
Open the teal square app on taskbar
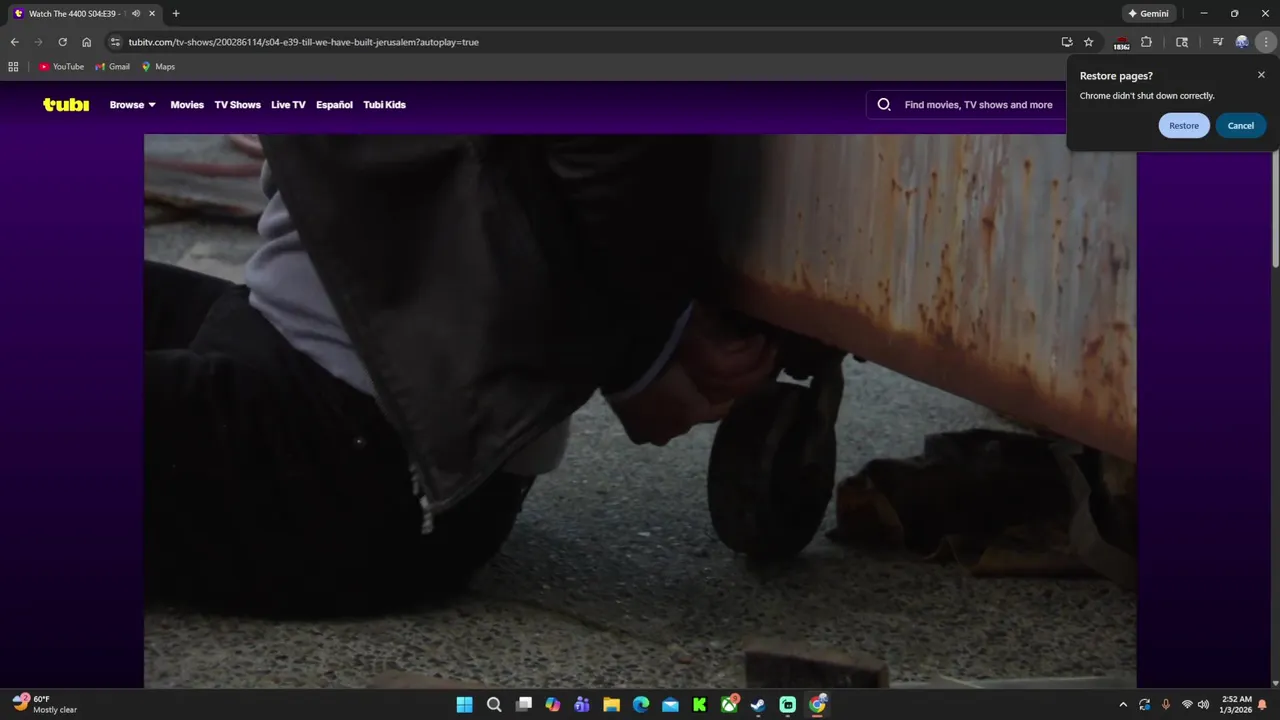(x=788, y=705)
